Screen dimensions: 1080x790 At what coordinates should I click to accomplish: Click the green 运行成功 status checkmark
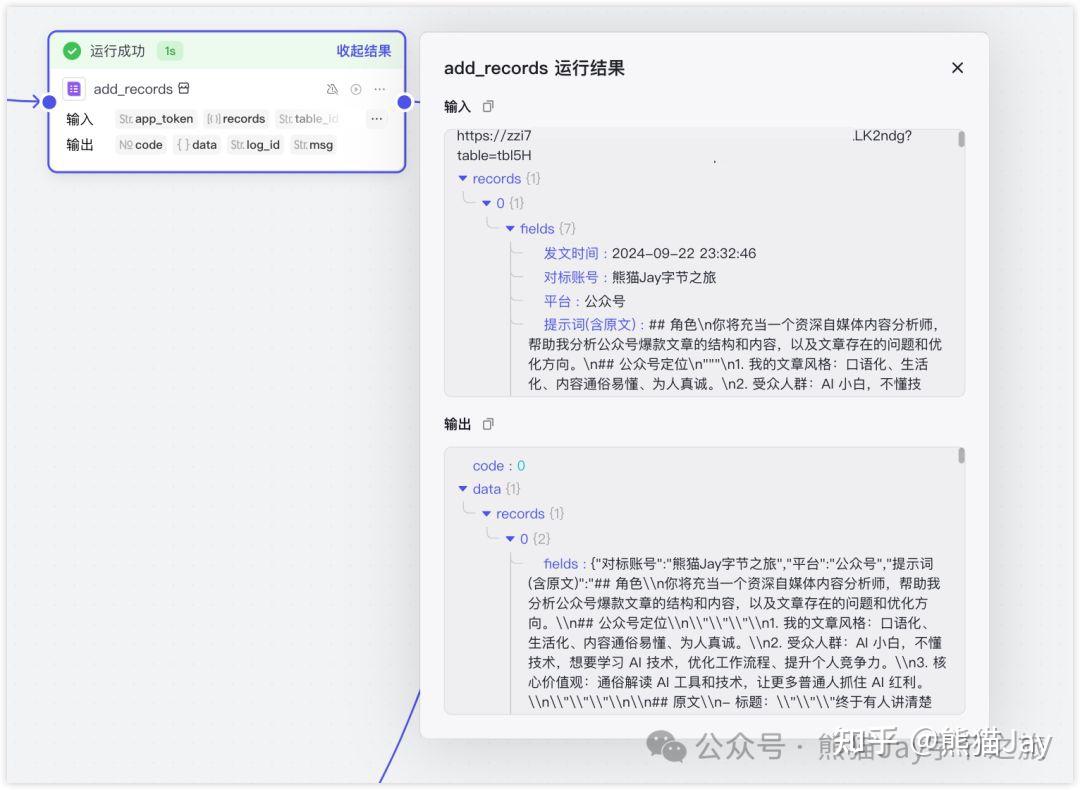pos(71,50)
